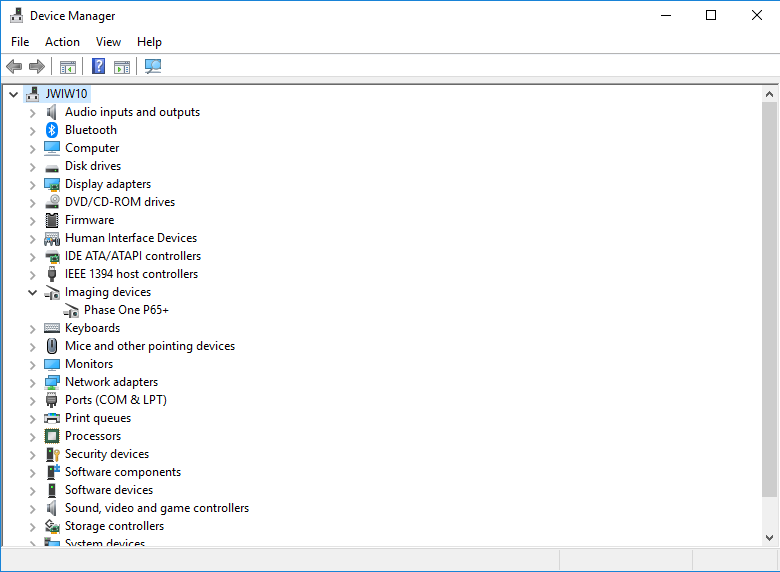
Task: Click Scan for hardware changes monitor icon
Action: pyautogui.click(x=153, y=66)
